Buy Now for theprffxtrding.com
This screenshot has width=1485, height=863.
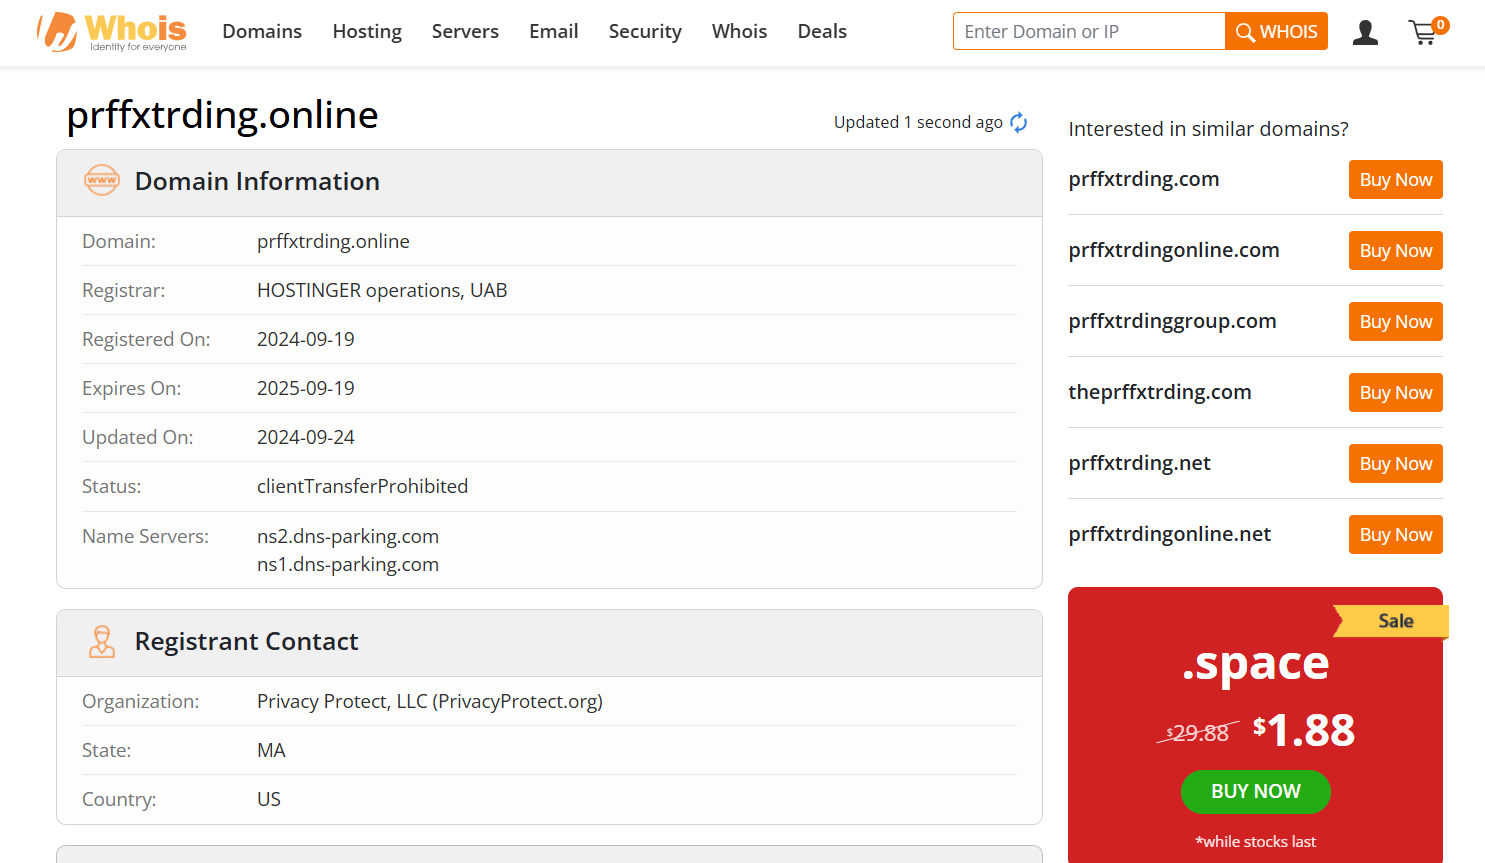1396,393
